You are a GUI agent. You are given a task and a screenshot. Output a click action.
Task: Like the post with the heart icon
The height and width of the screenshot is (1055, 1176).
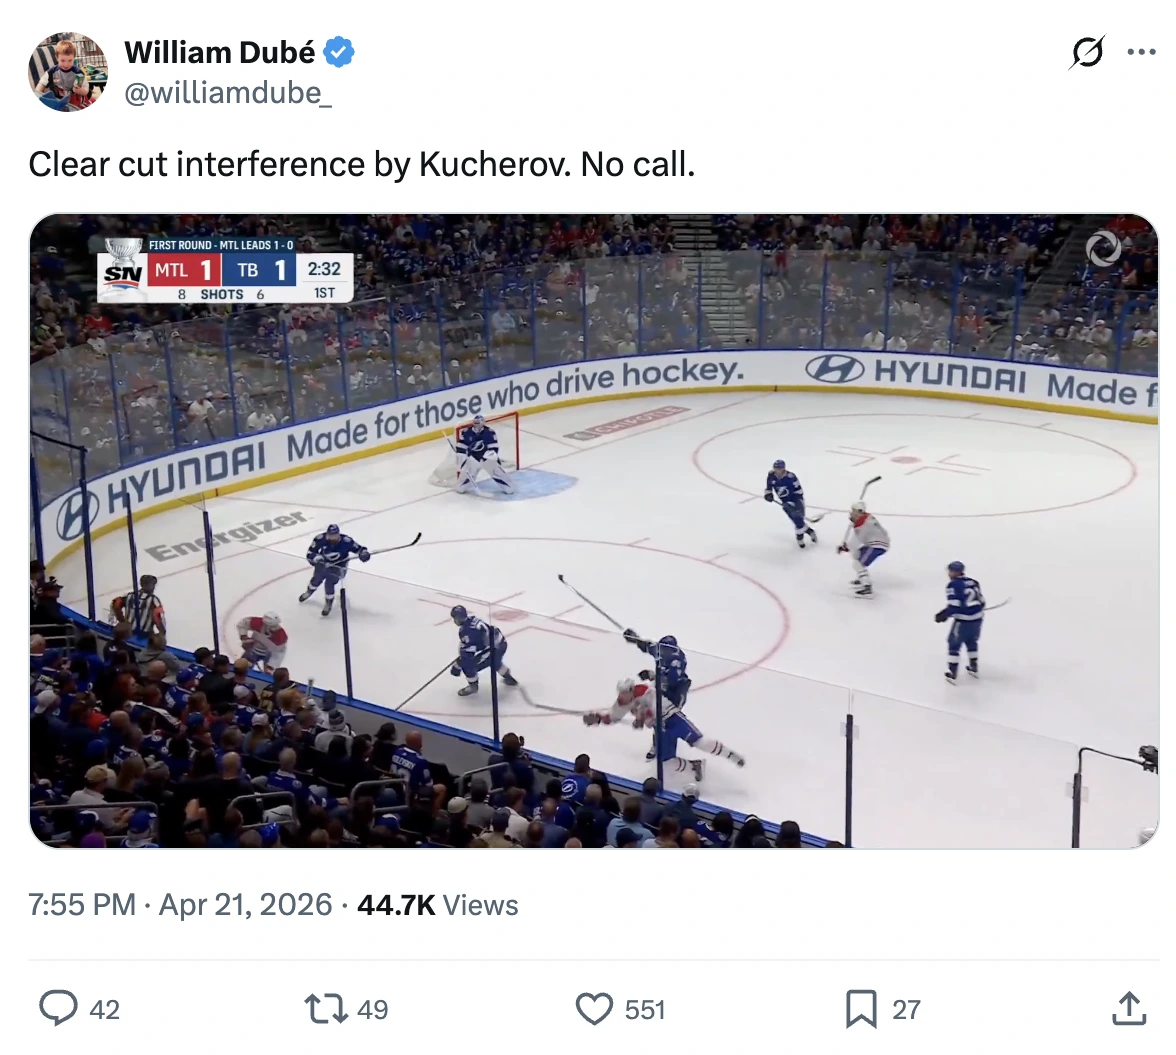coord(594,1008)
